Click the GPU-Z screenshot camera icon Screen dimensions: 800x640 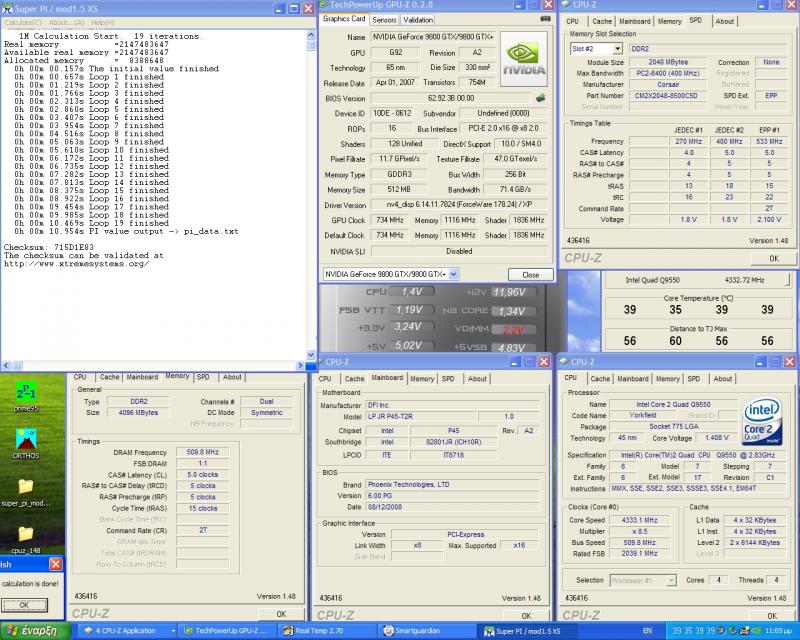[545, 19]
